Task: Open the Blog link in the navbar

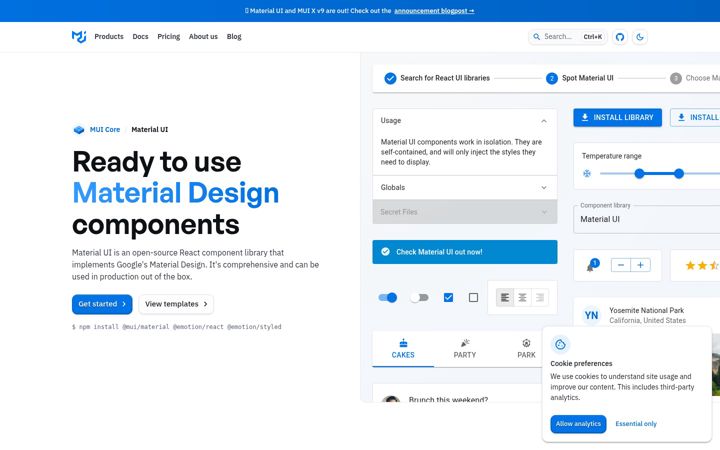Action: click(234, 36)
